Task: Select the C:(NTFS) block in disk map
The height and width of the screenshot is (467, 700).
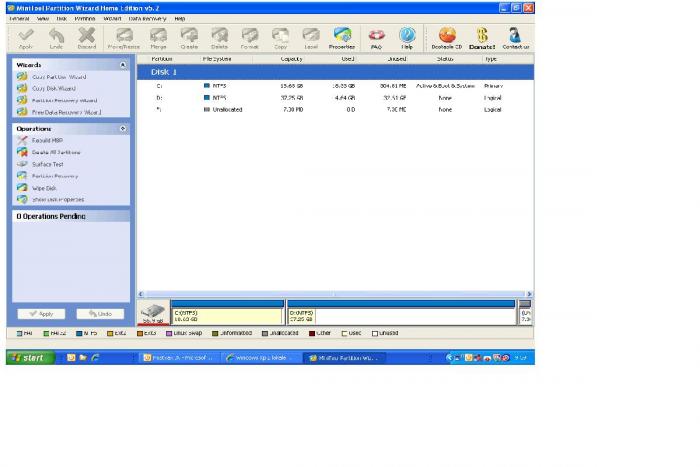Action: click(227, 313)
